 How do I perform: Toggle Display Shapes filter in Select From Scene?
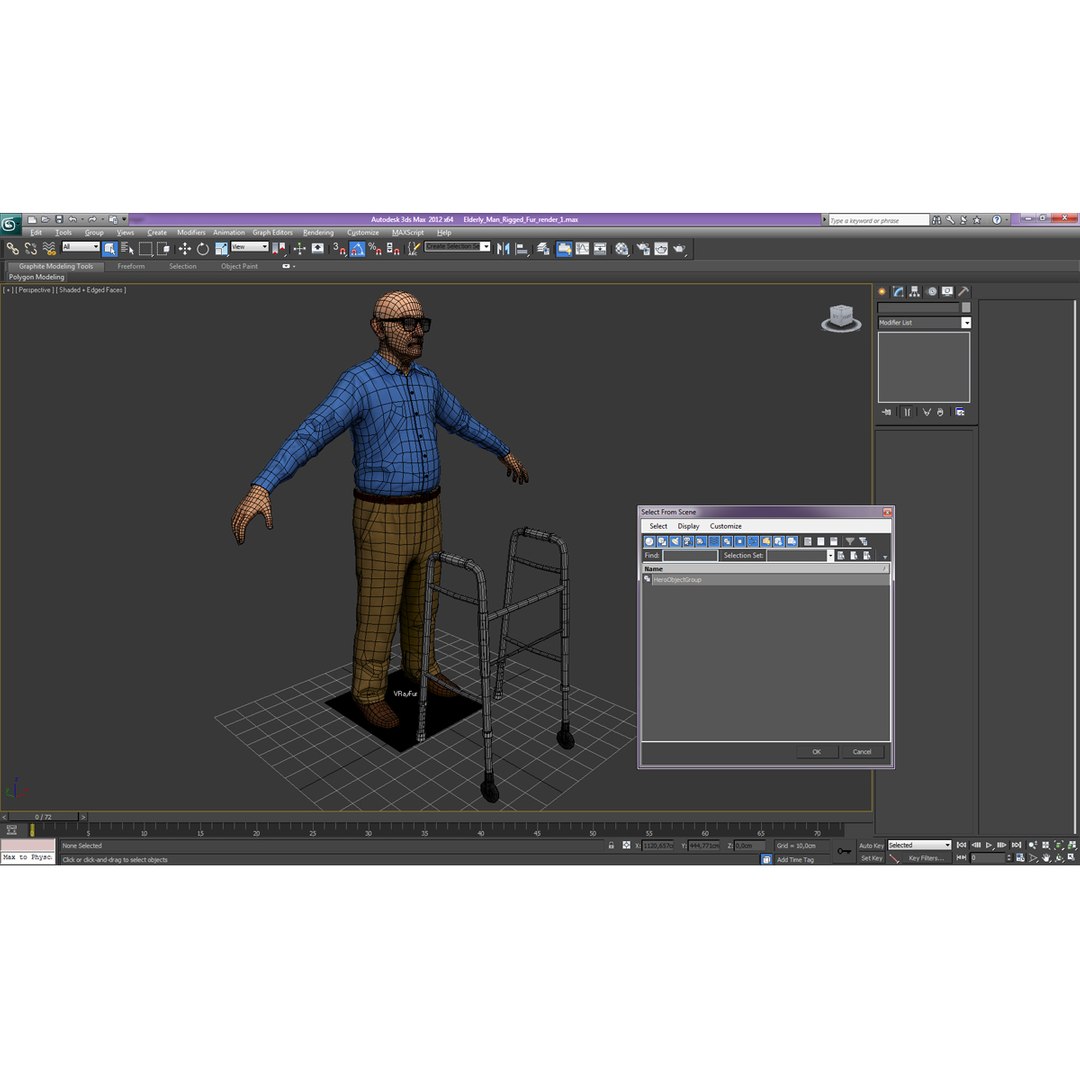[x=662, y=541]
